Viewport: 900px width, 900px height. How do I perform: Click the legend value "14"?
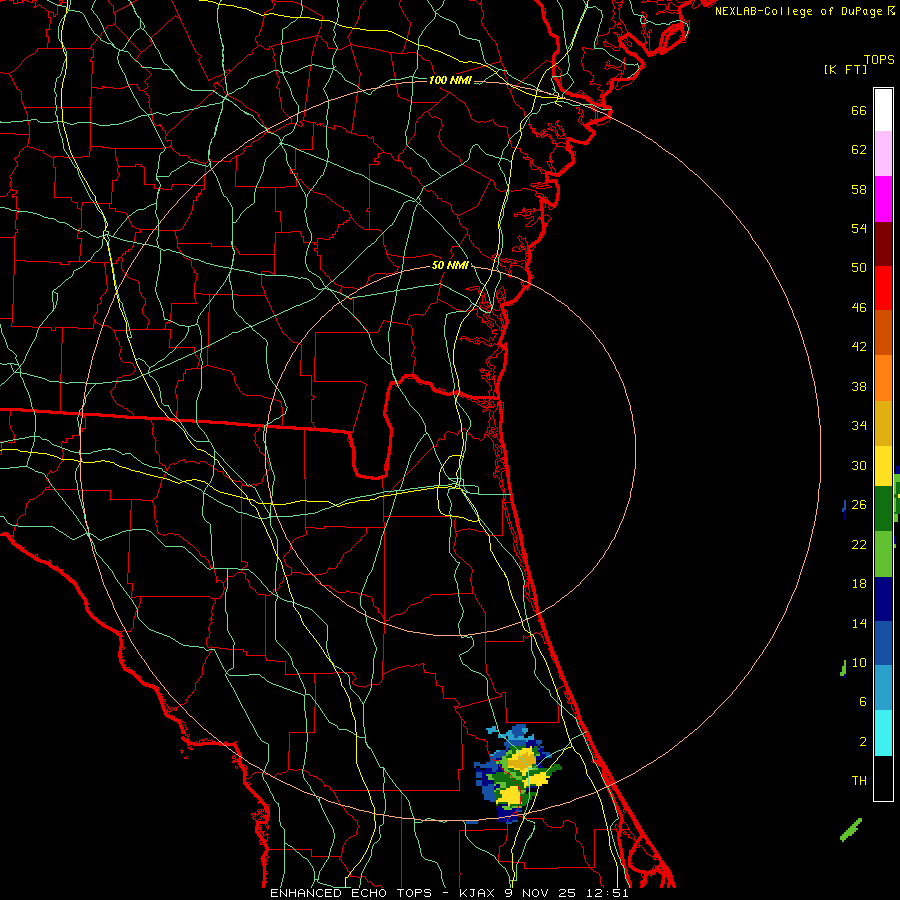click(859, 623)
